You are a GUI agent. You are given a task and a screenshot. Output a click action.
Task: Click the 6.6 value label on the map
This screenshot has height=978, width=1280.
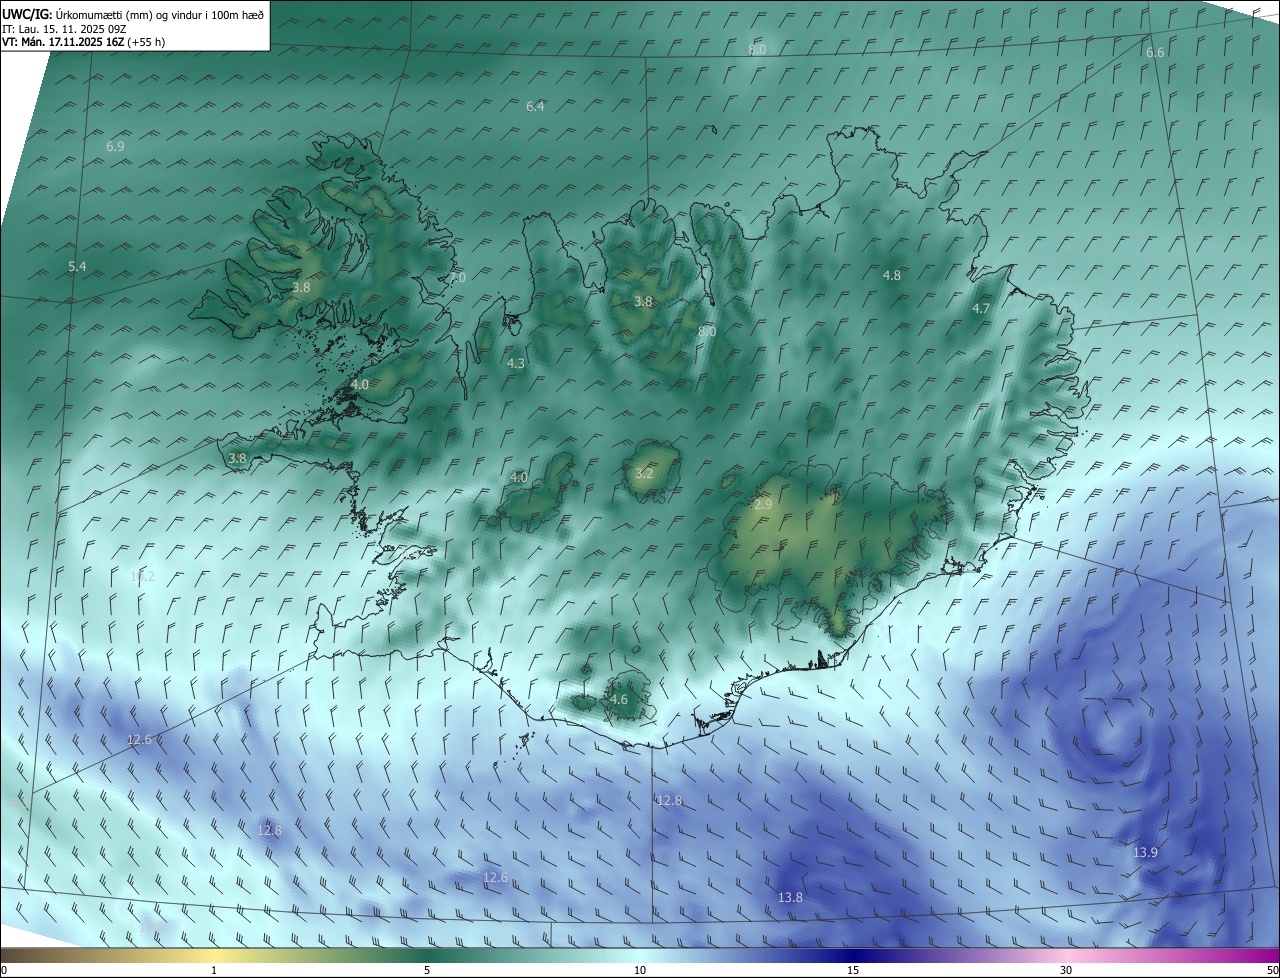pyautogui.click(x=1155, y=52)
